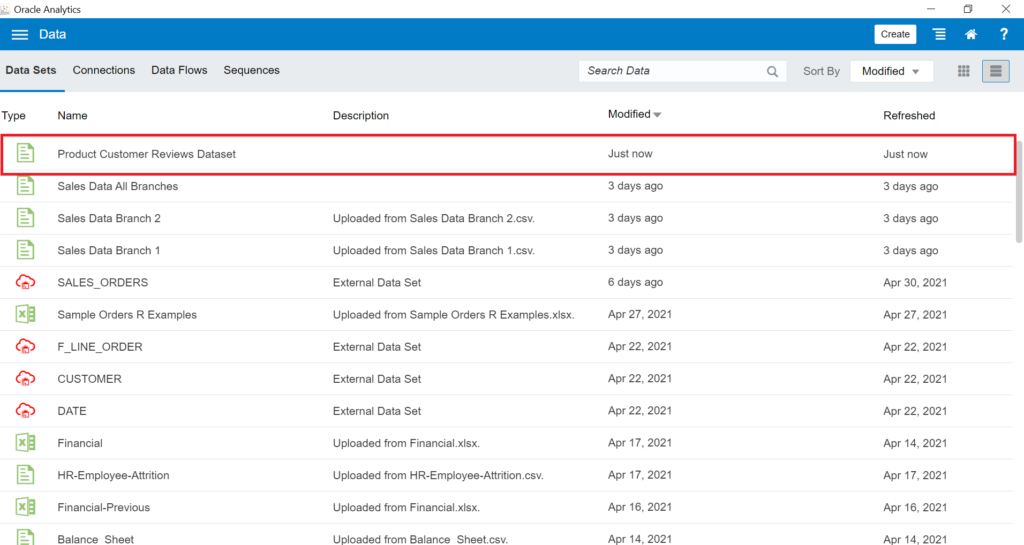
Task: Open the Financial dataset
Action: point(80,443)
